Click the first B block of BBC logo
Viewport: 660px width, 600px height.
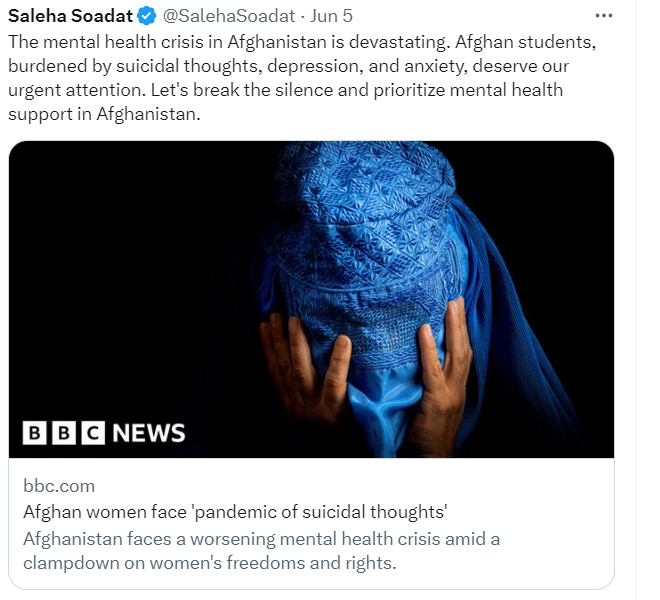[34, 433]
